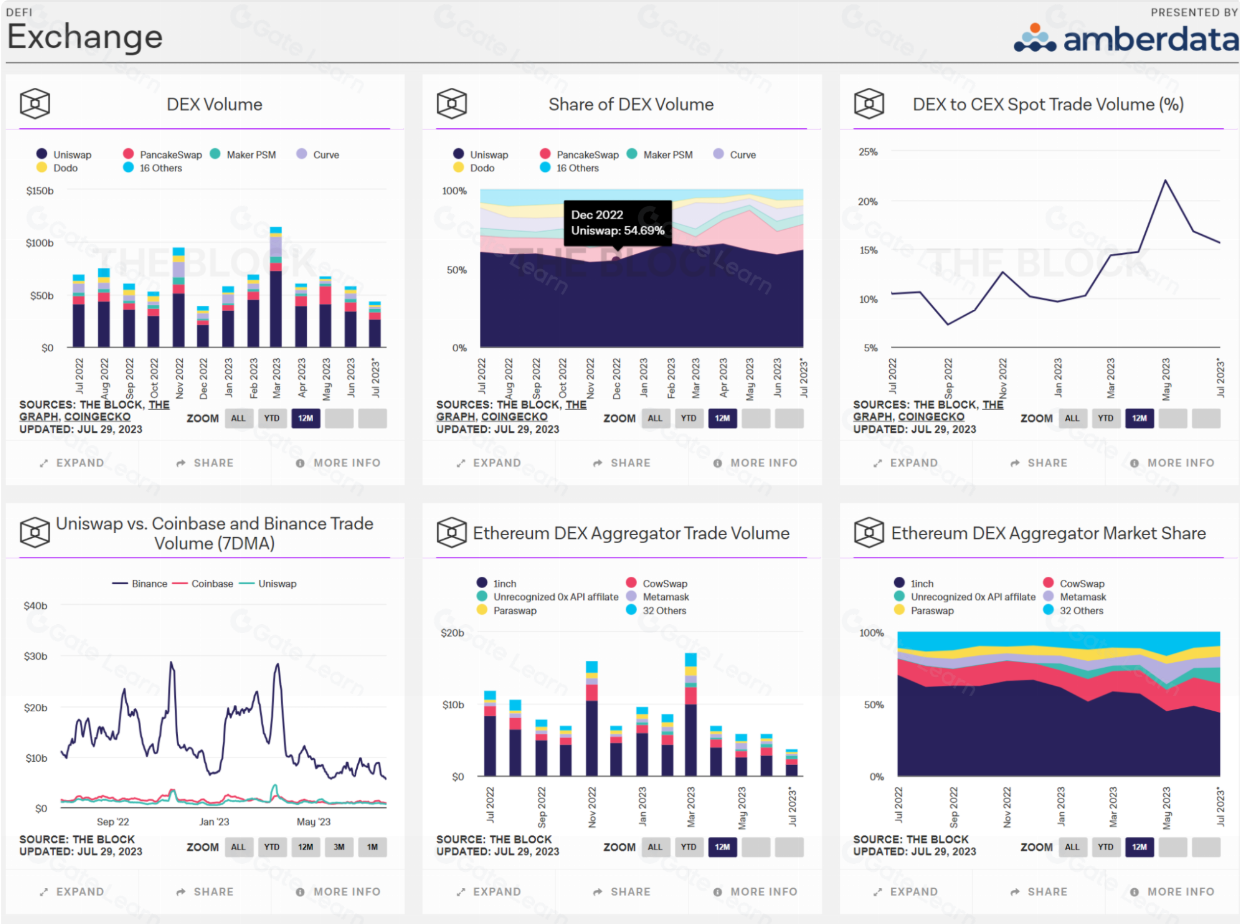This screenshot has width=1240, height=924.
Task: Click PancakeSwap pink swatch in Share of DEX legend
Action: [x=546, y=155]
